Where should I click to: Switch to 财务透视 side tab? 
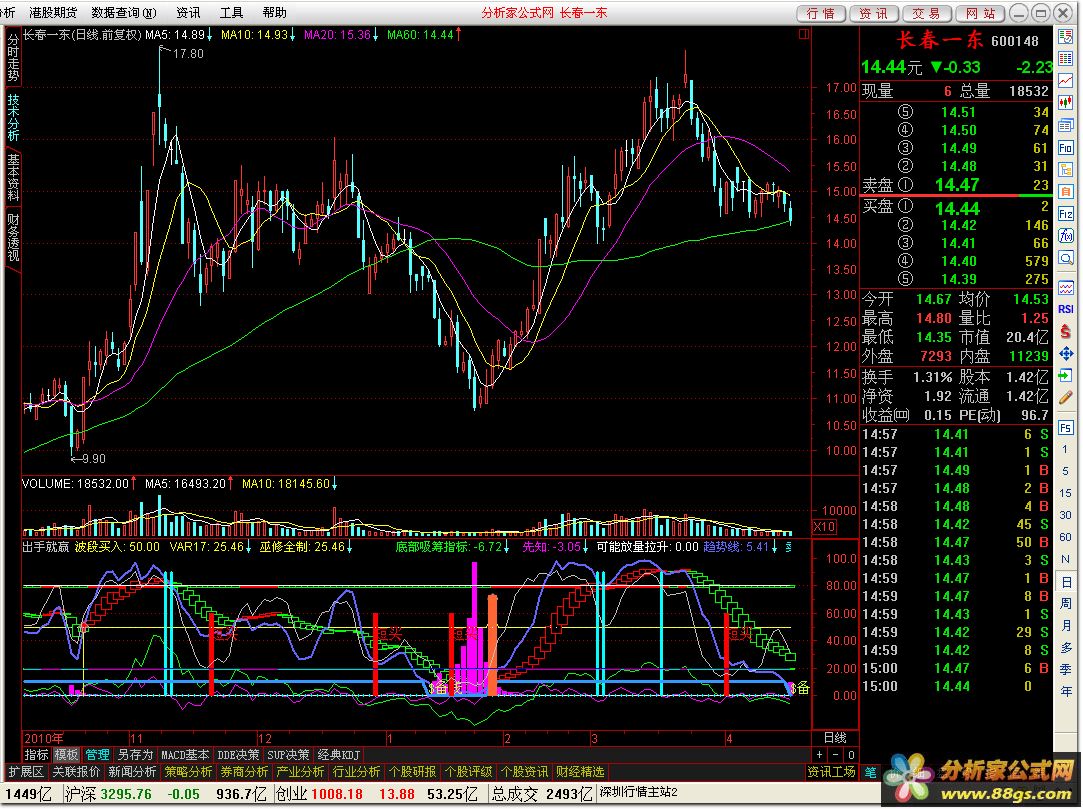click(x=13, y=237)
